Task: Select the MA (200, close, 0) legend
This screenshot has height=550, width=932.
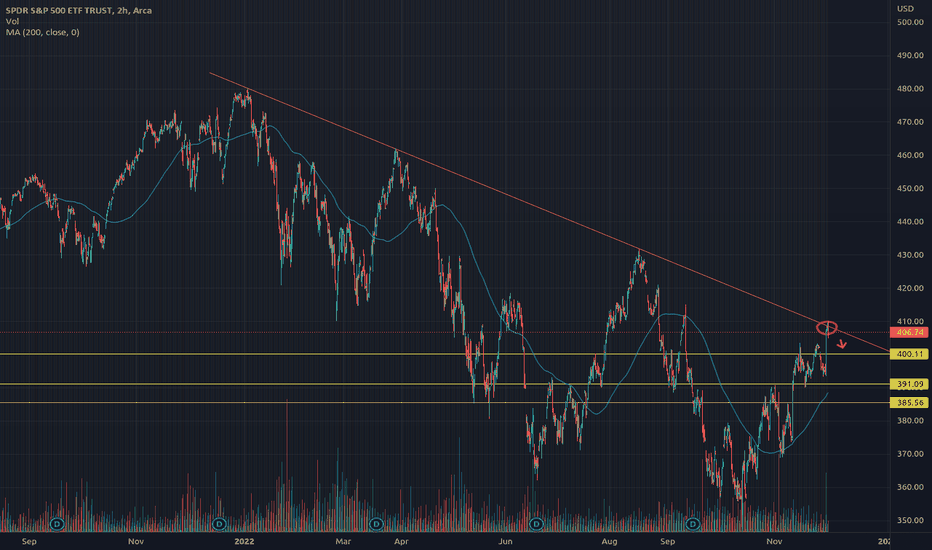Action: (42, 32)
